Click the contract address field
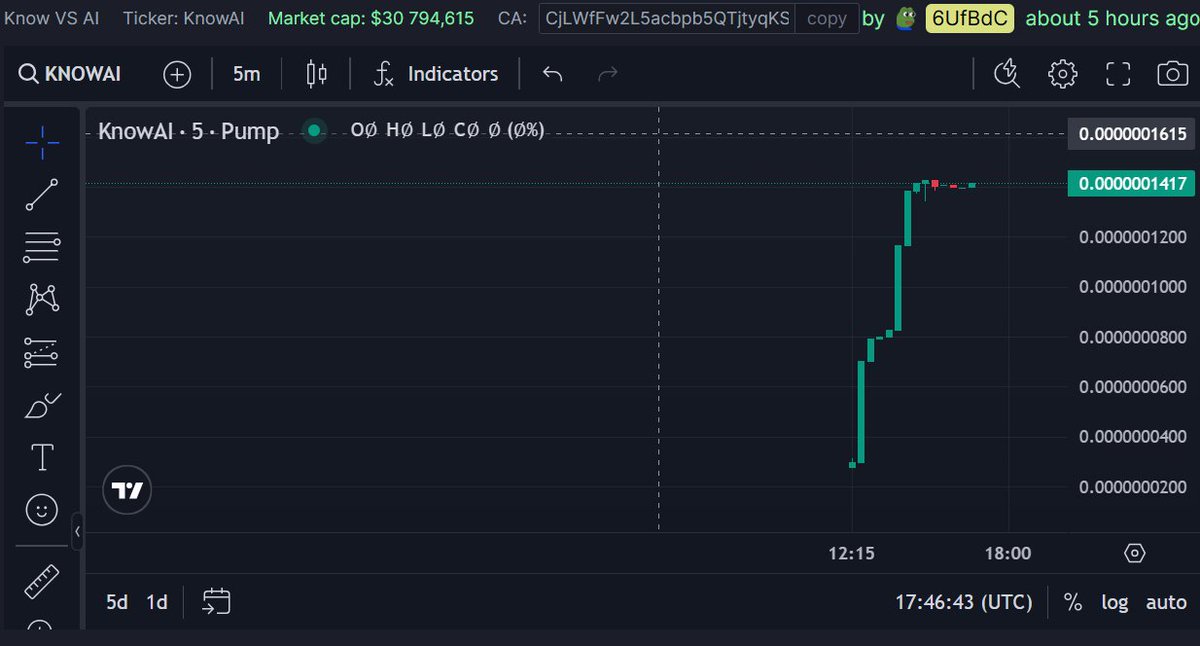This screenshot has height=646, width=1200. coord(667,18)
